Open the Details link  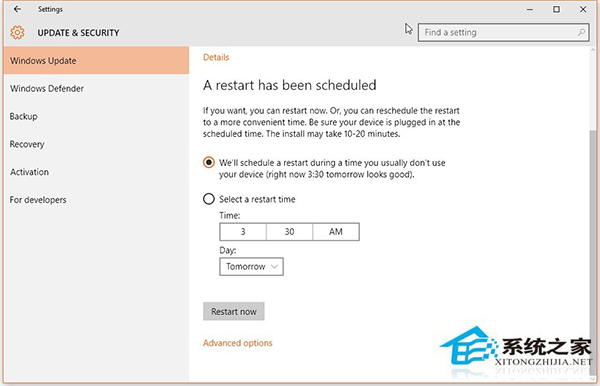[216, 57]
